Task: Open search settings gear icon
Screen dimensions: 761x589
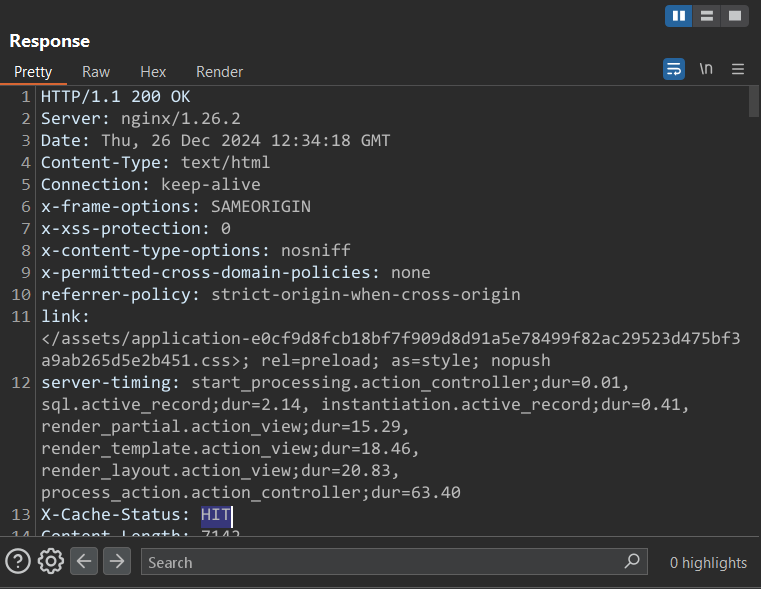Action: tap(50, 561)
